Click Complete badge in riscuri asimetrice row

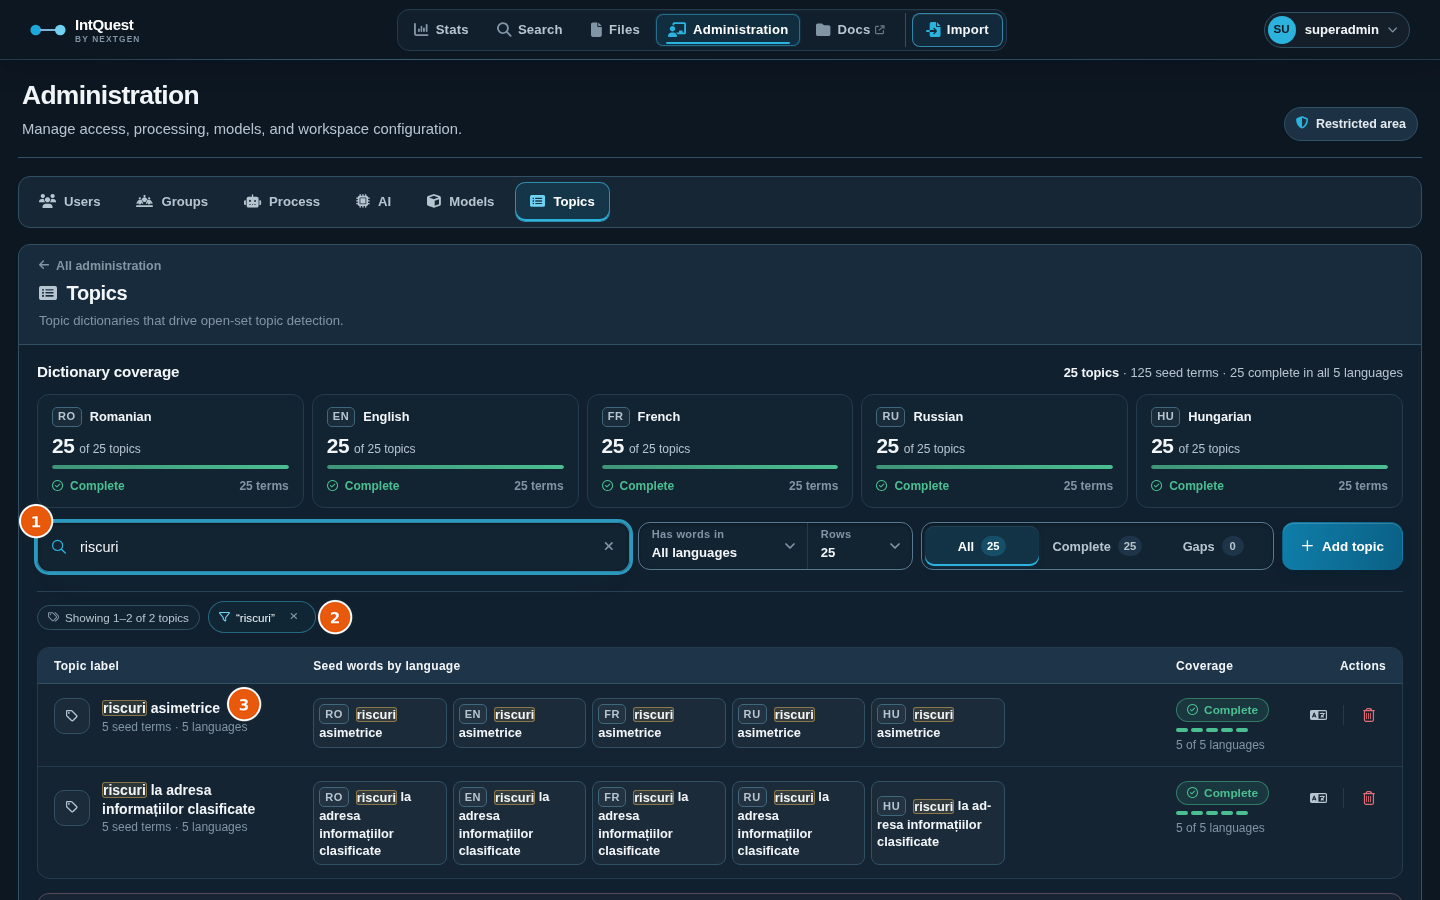tap(1222, 710)
